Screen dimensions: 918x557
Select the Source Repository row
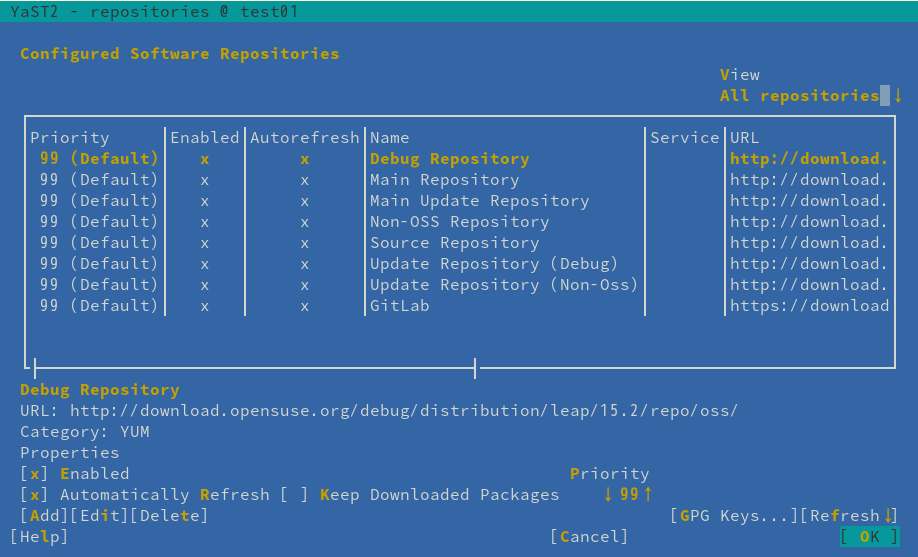(x=460, y=243)
